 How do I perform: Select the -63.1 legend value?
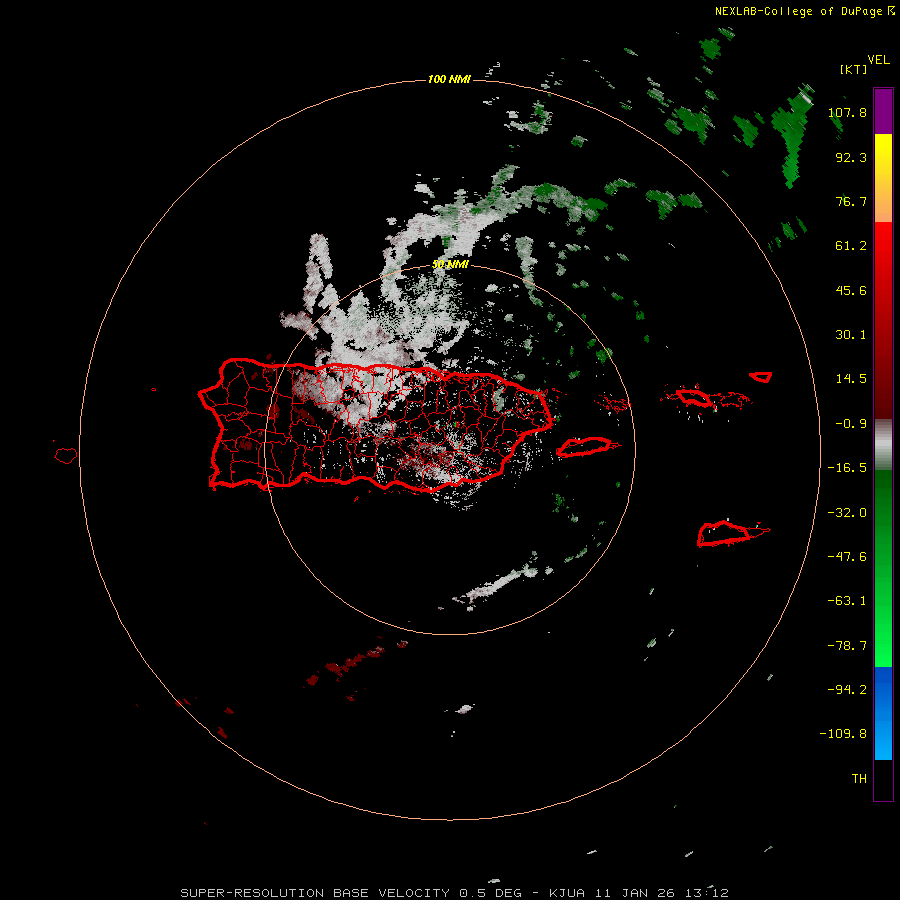coord(847,601)
